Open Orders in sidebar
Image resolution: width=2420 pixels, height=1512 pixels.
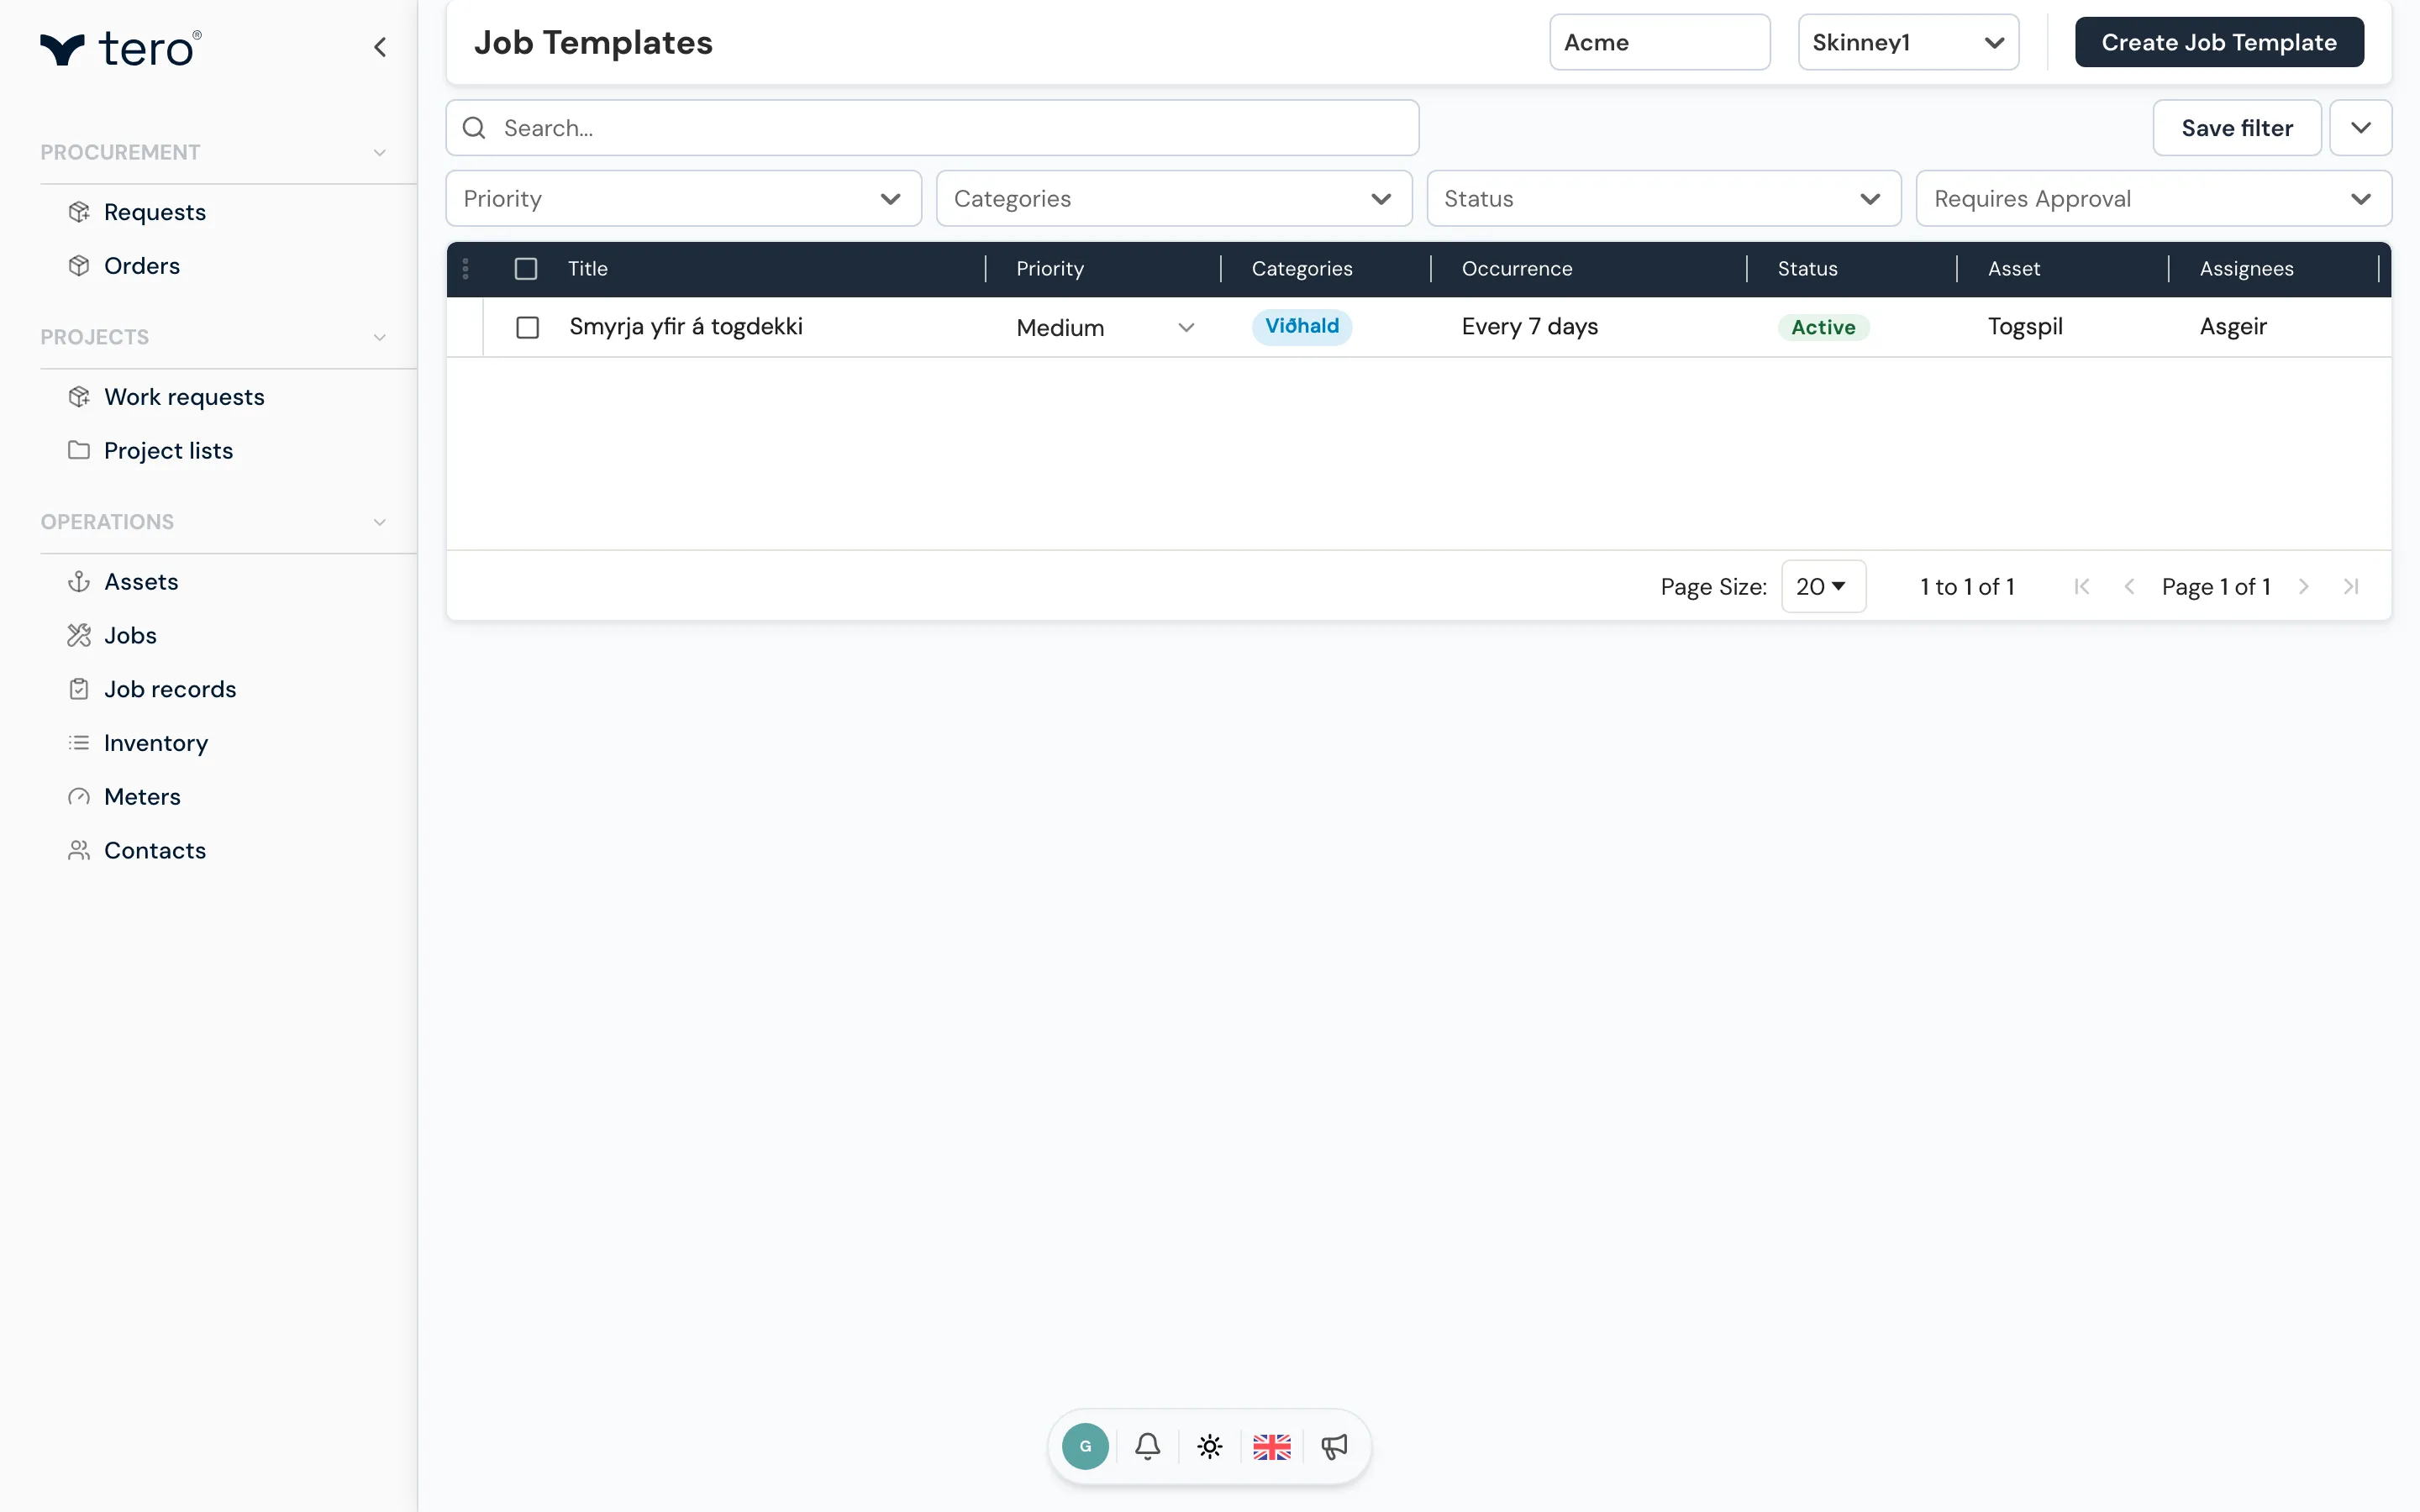(142, 266)
